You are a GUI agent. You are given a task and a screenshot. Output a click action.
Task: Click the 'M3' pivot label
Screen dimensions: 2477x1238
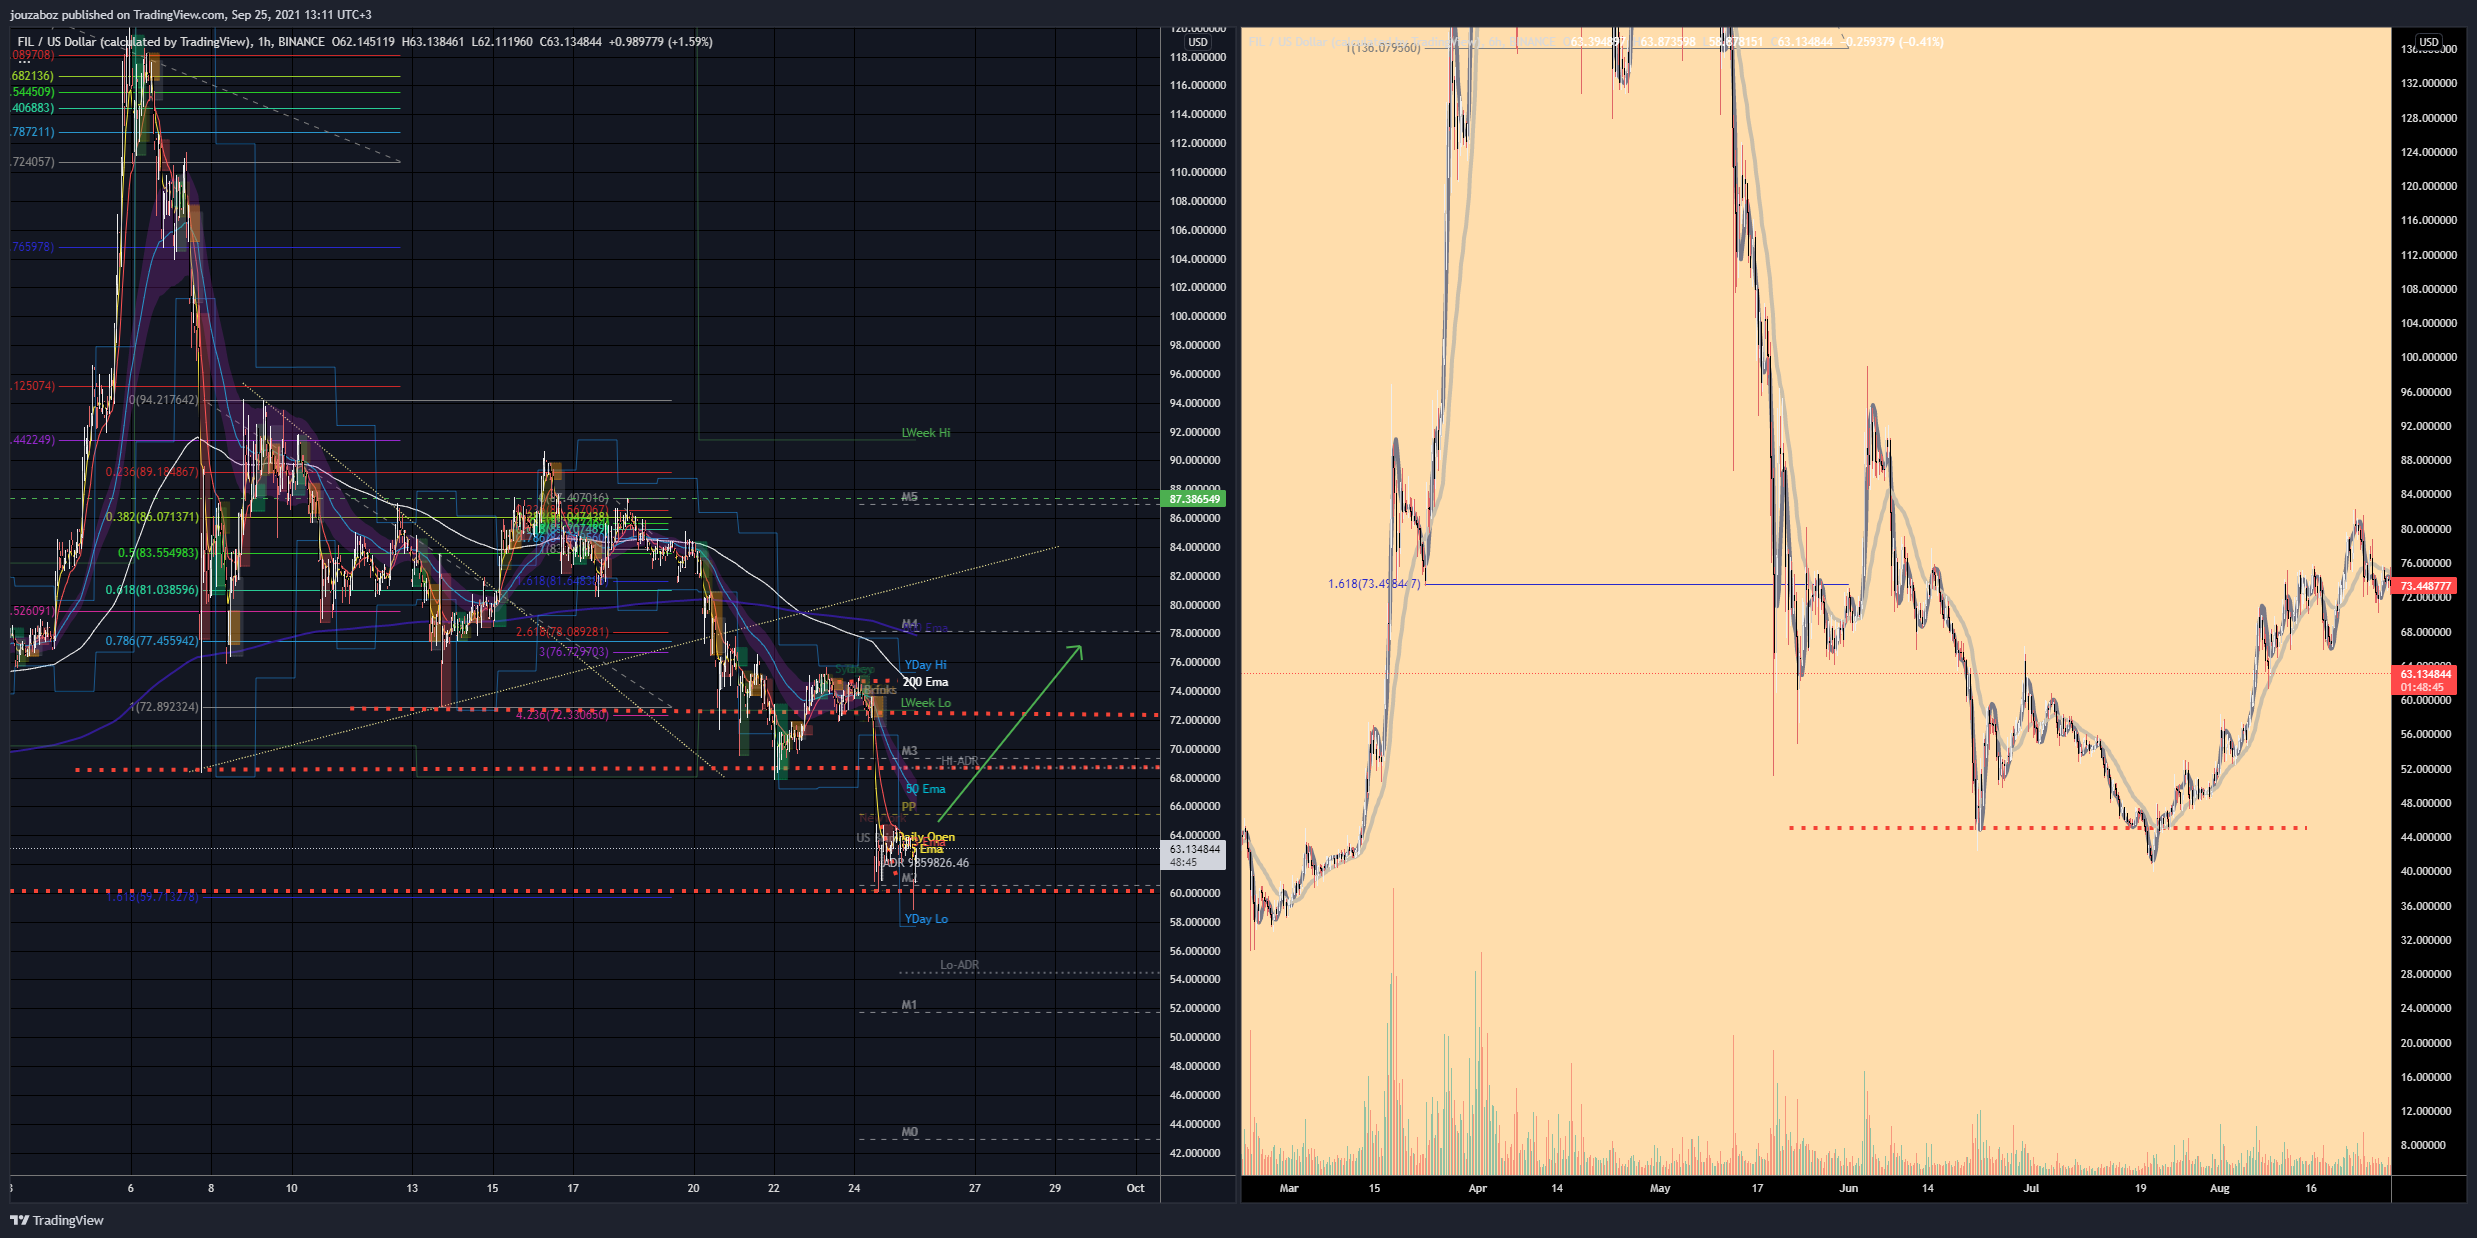click(909, 751)
